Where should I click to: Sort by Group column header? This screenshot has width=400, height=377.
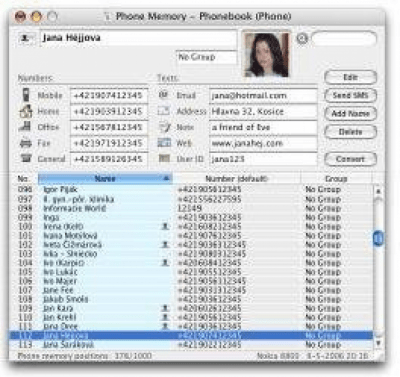pyautogui.click(x=336, y=178)
